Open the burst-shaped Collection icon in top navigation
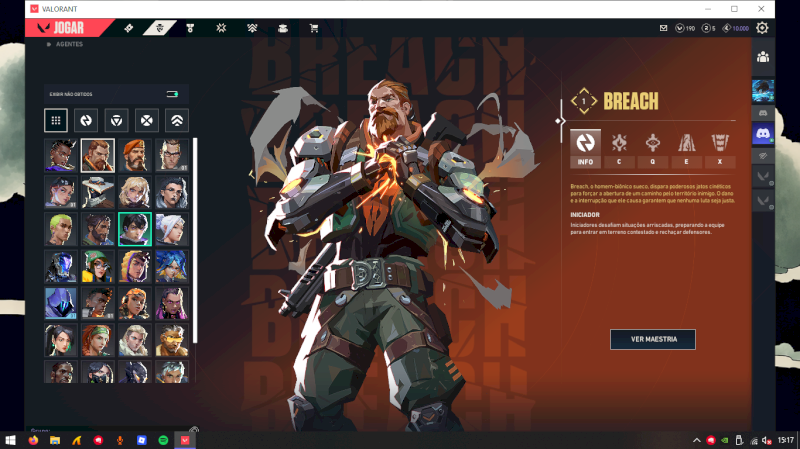 [221, 28]
